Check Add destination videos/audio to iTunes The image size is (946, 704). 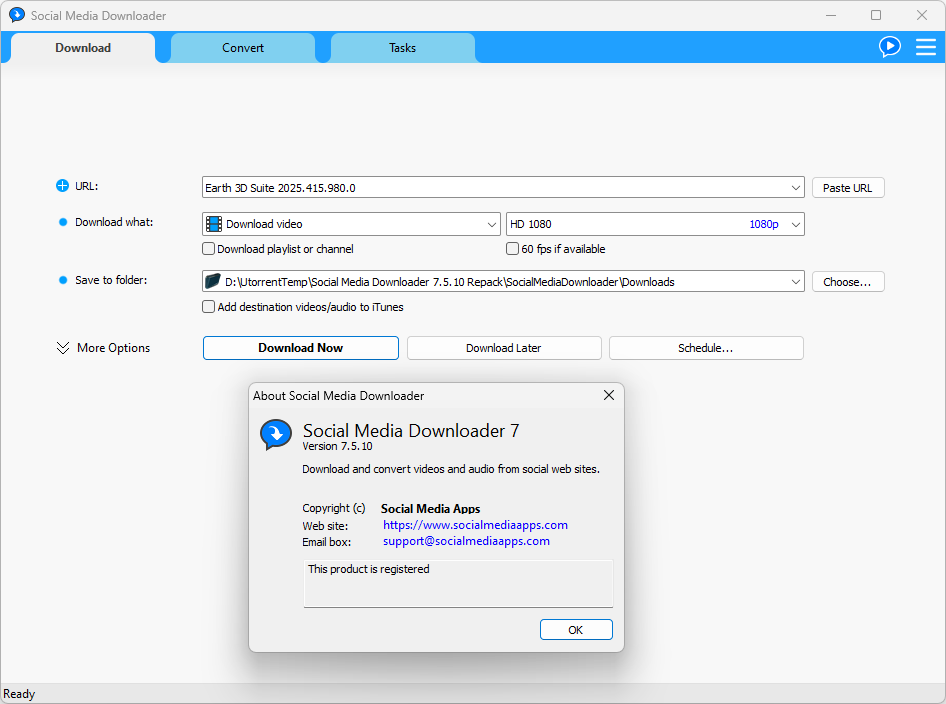(209, 306)
